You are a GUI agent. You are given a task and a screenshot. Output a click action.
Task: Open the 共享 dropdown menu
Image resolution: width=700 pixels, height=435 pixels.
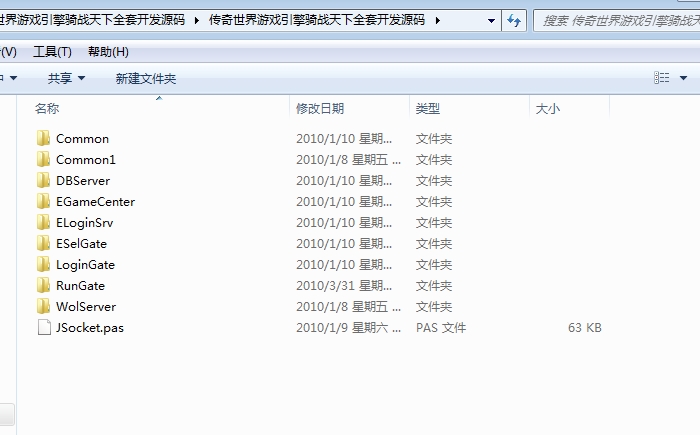(66, 78)
